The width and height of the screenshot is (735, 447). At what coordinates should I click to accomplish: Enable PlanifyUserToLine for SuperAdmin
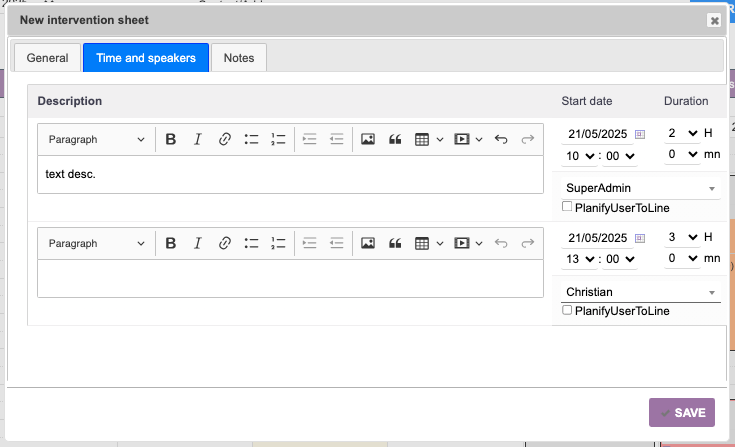[567, 207]
